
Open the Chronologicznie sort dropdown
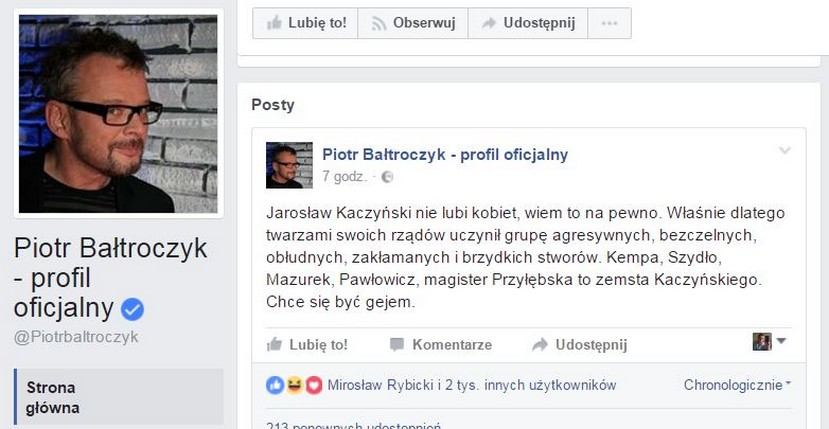737,385
